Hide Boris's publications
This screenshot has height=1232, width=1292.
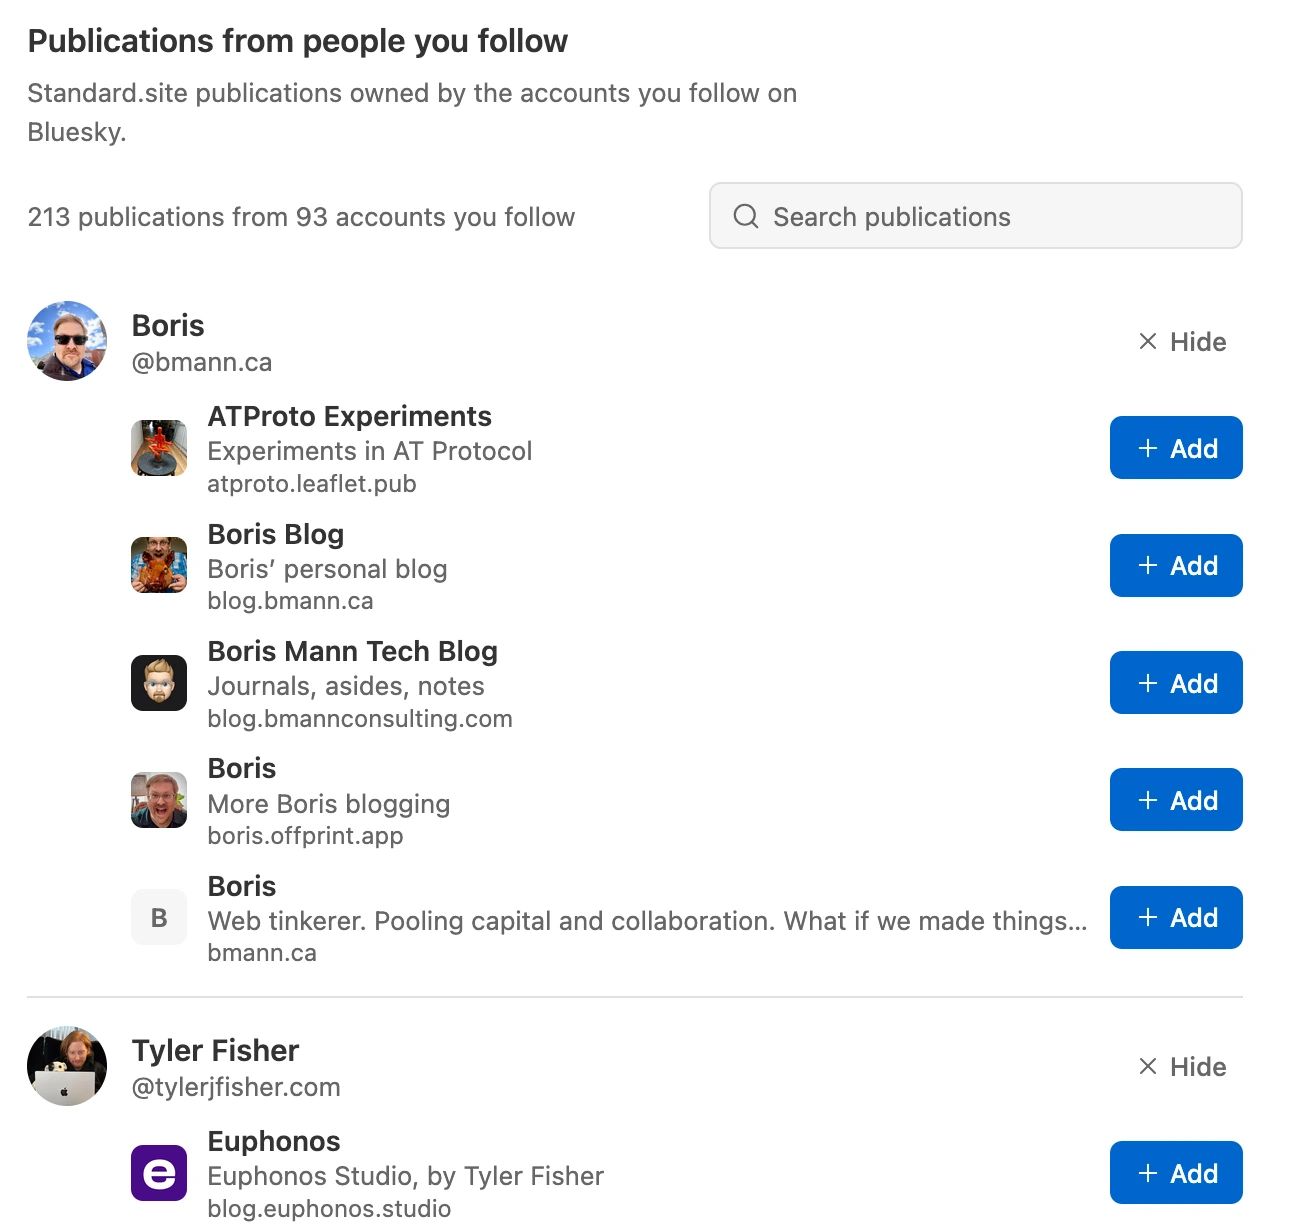[1182, 342]
